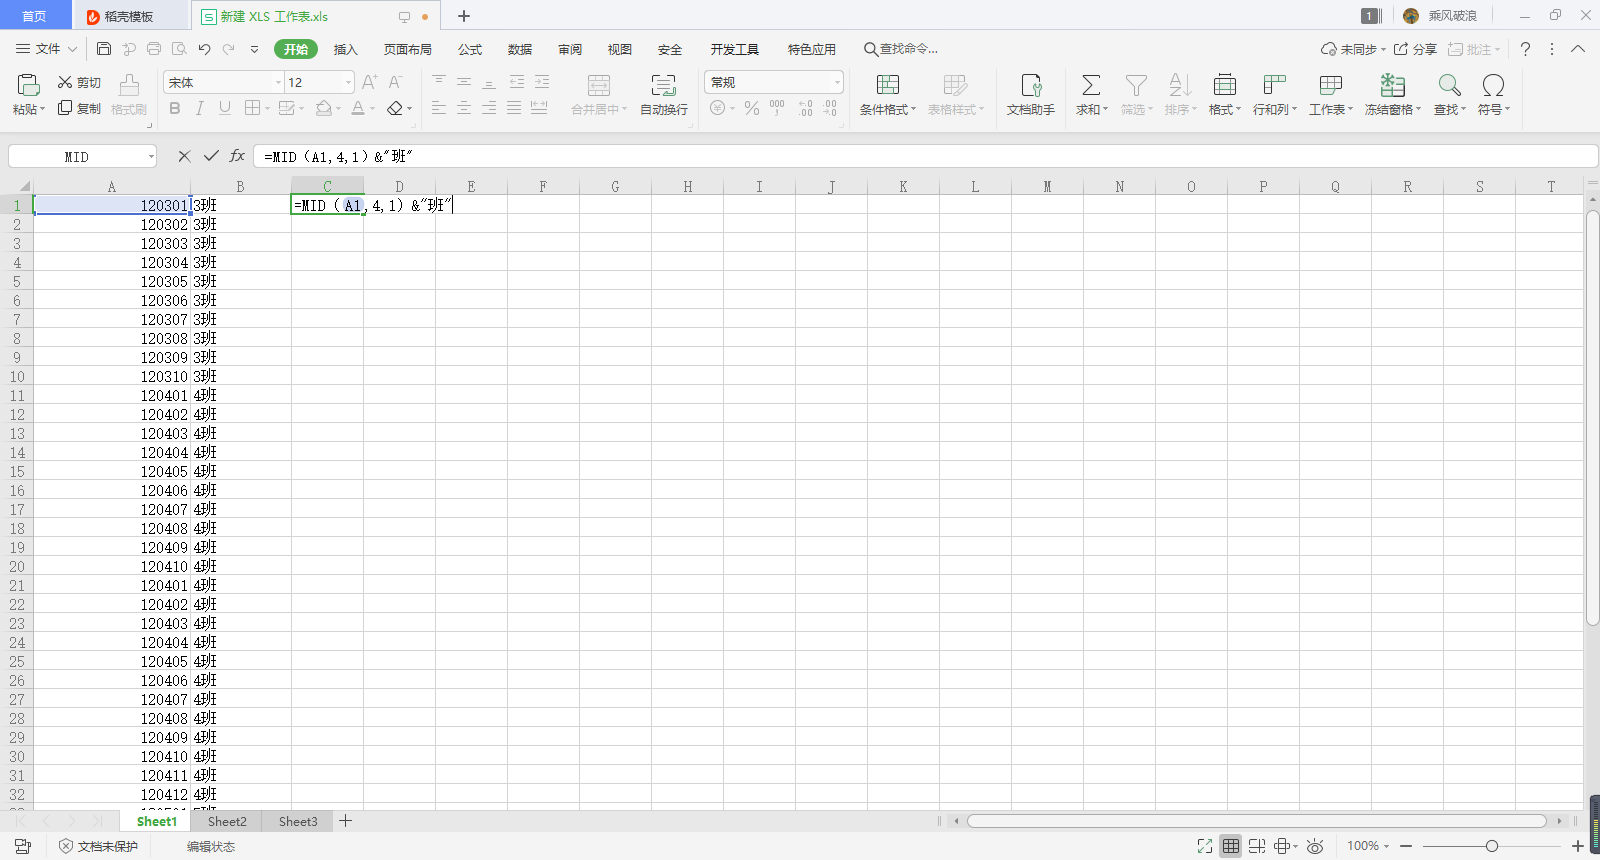Open the font size 12 dropdown

(x=348, y=82)
